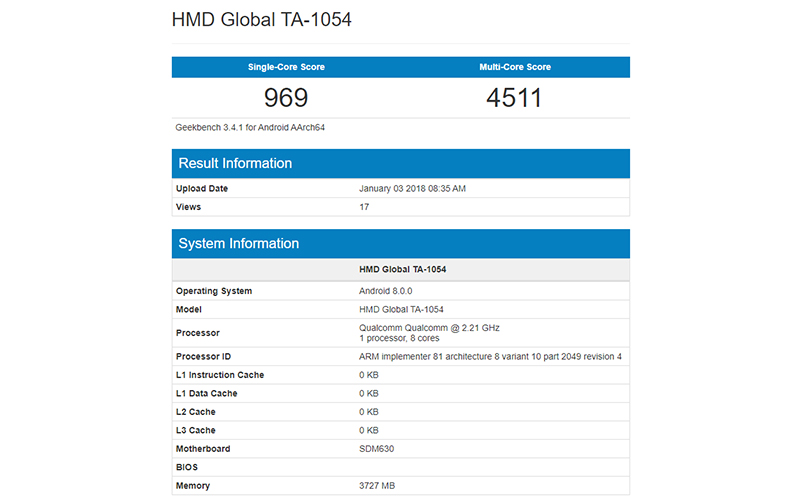Select the 0 KB value for L3 Cache
The height and width of the screenshot is (500, 800).
point(368,430)
